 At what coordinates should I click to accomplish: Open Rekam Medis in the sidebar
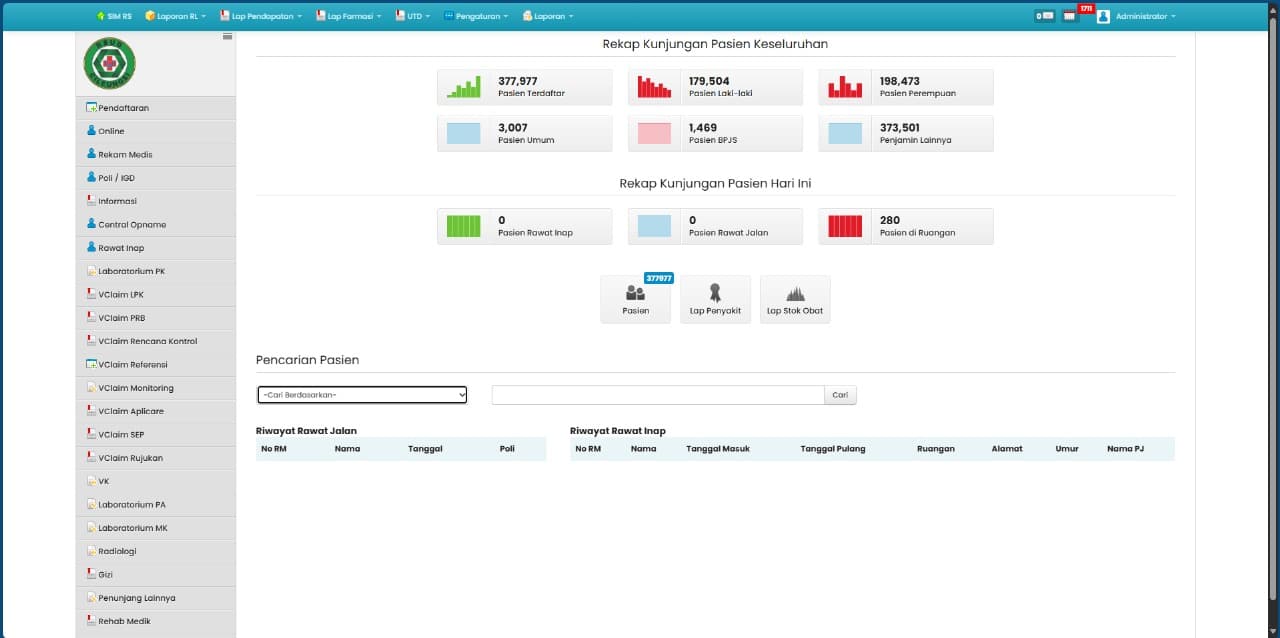156,155
